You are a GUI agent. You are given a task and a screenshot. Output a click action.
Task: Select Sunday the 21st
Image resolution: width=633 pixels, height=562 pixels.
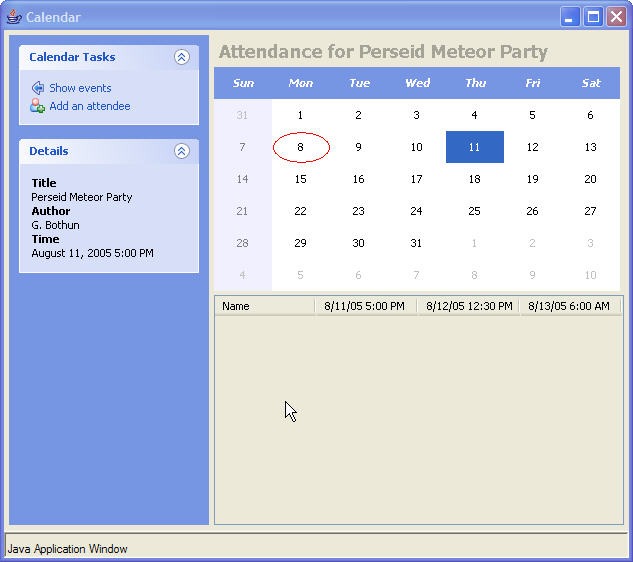point(243,211)
